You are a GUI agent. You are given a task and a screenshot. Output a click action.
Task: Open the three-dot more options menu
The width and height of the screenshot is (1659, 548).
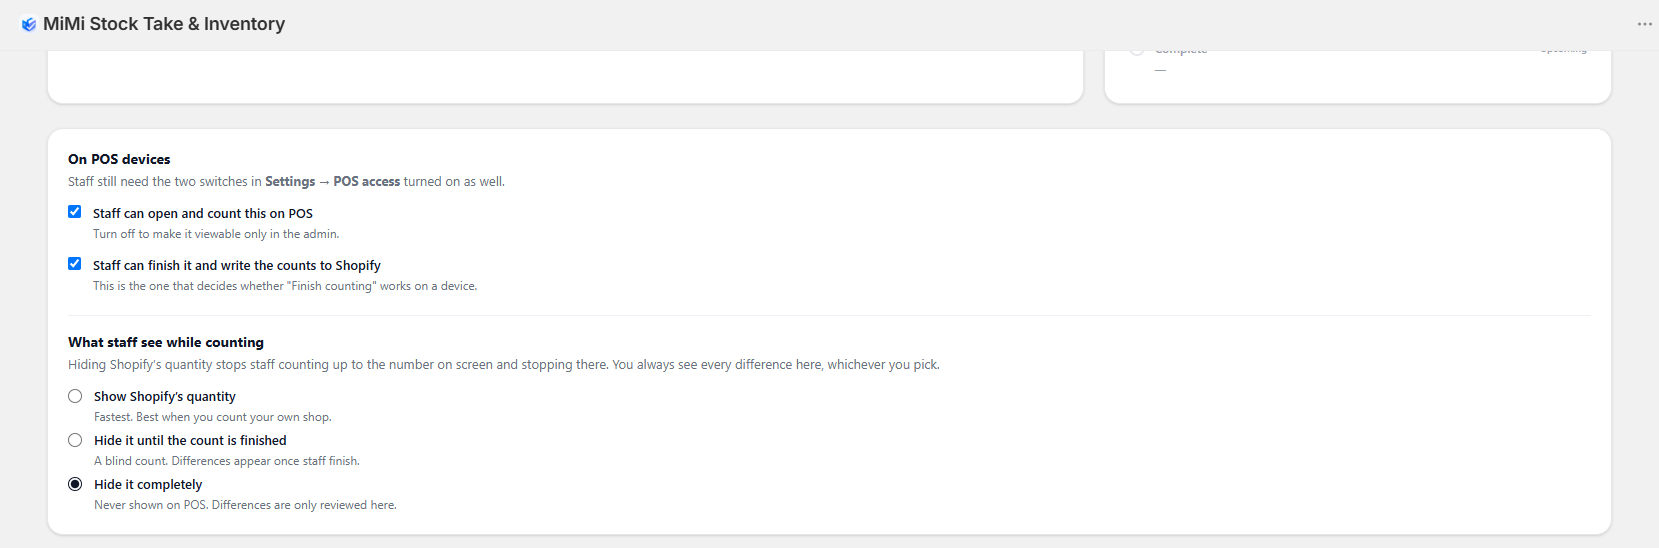[x=1644, y=24]
